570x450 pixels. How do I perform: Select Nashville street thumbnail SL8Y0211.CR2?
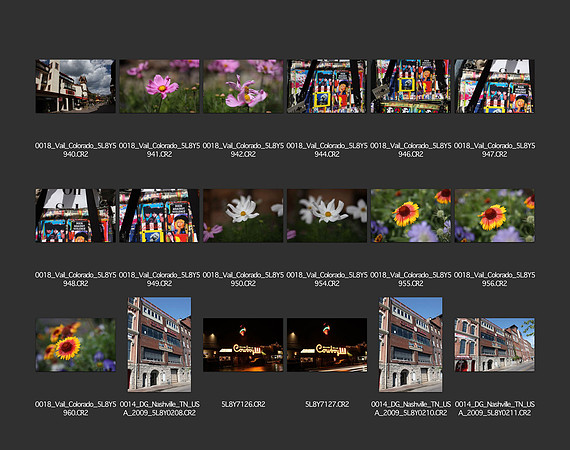(494, 345)
